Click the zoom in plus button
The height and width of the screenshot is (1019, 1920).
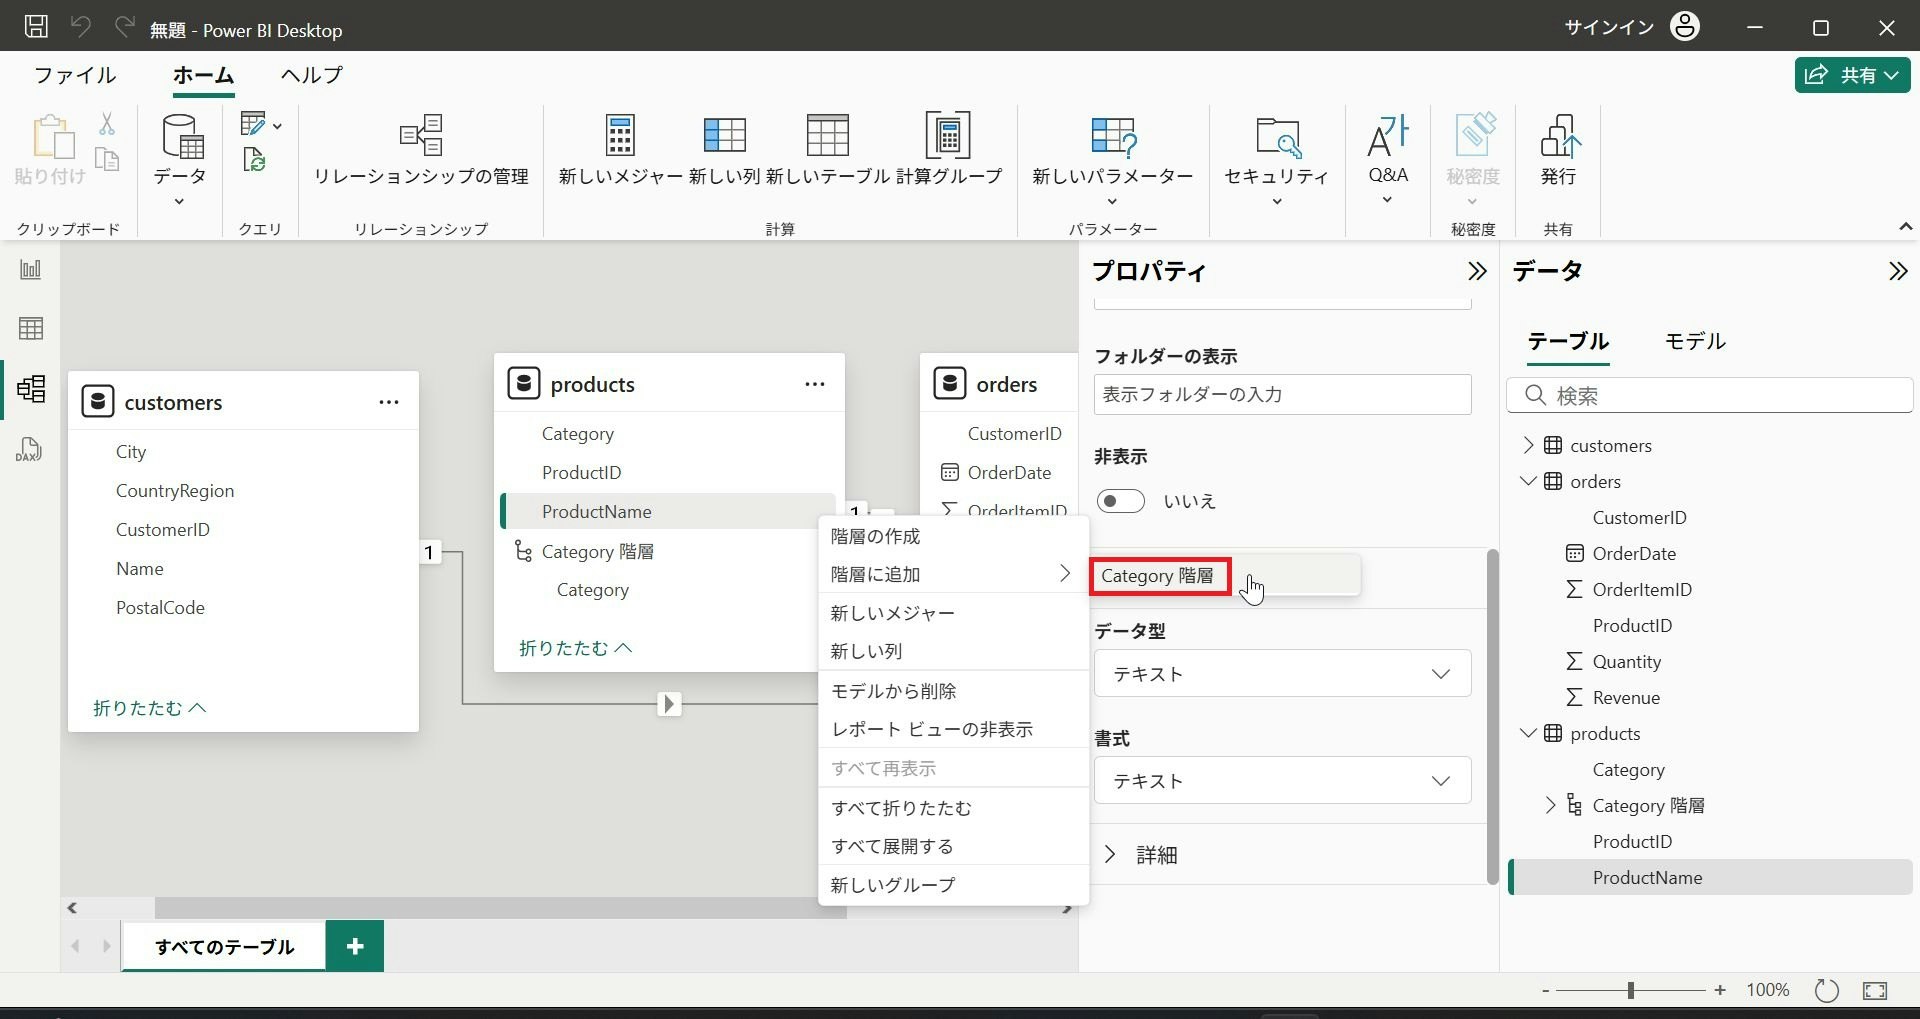coord(1720,990)
